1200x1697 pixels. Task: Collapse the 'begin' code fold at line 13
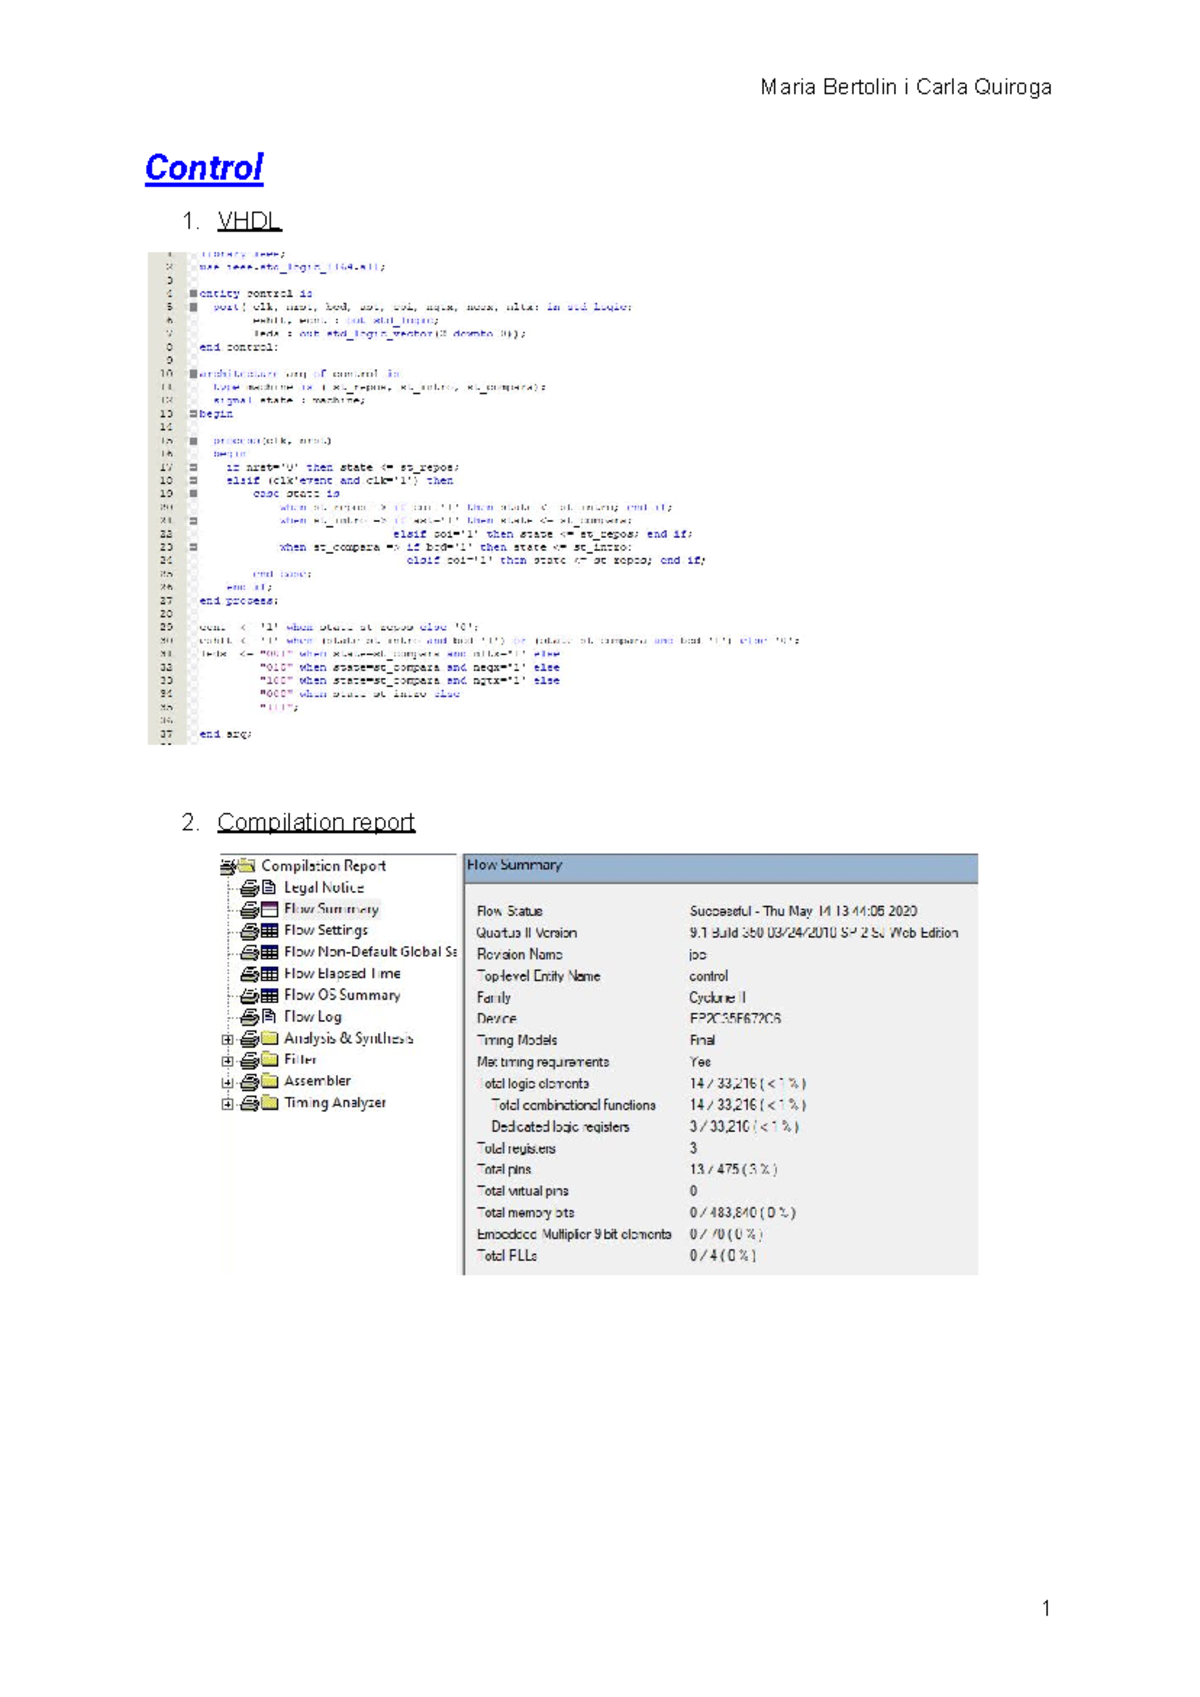click(x=194, y=414)
